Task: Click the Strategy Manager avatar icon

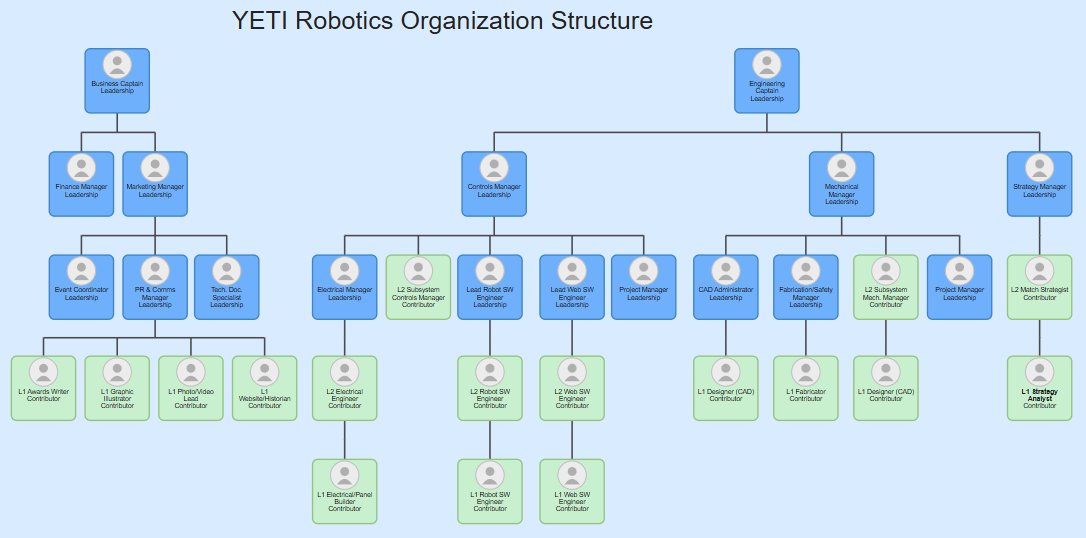Action: tap(1040, 168)
